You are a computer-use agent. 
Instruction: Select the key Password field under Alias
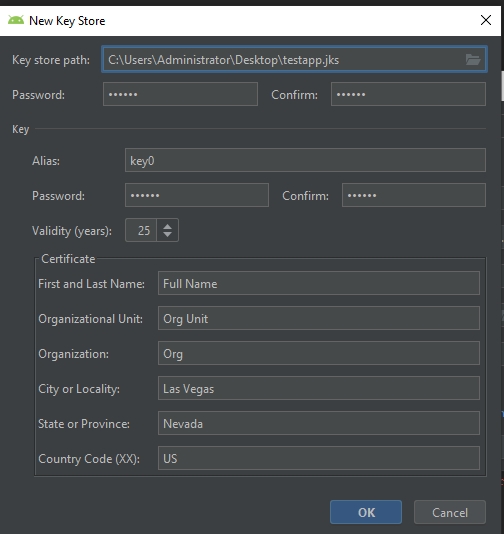197,195
